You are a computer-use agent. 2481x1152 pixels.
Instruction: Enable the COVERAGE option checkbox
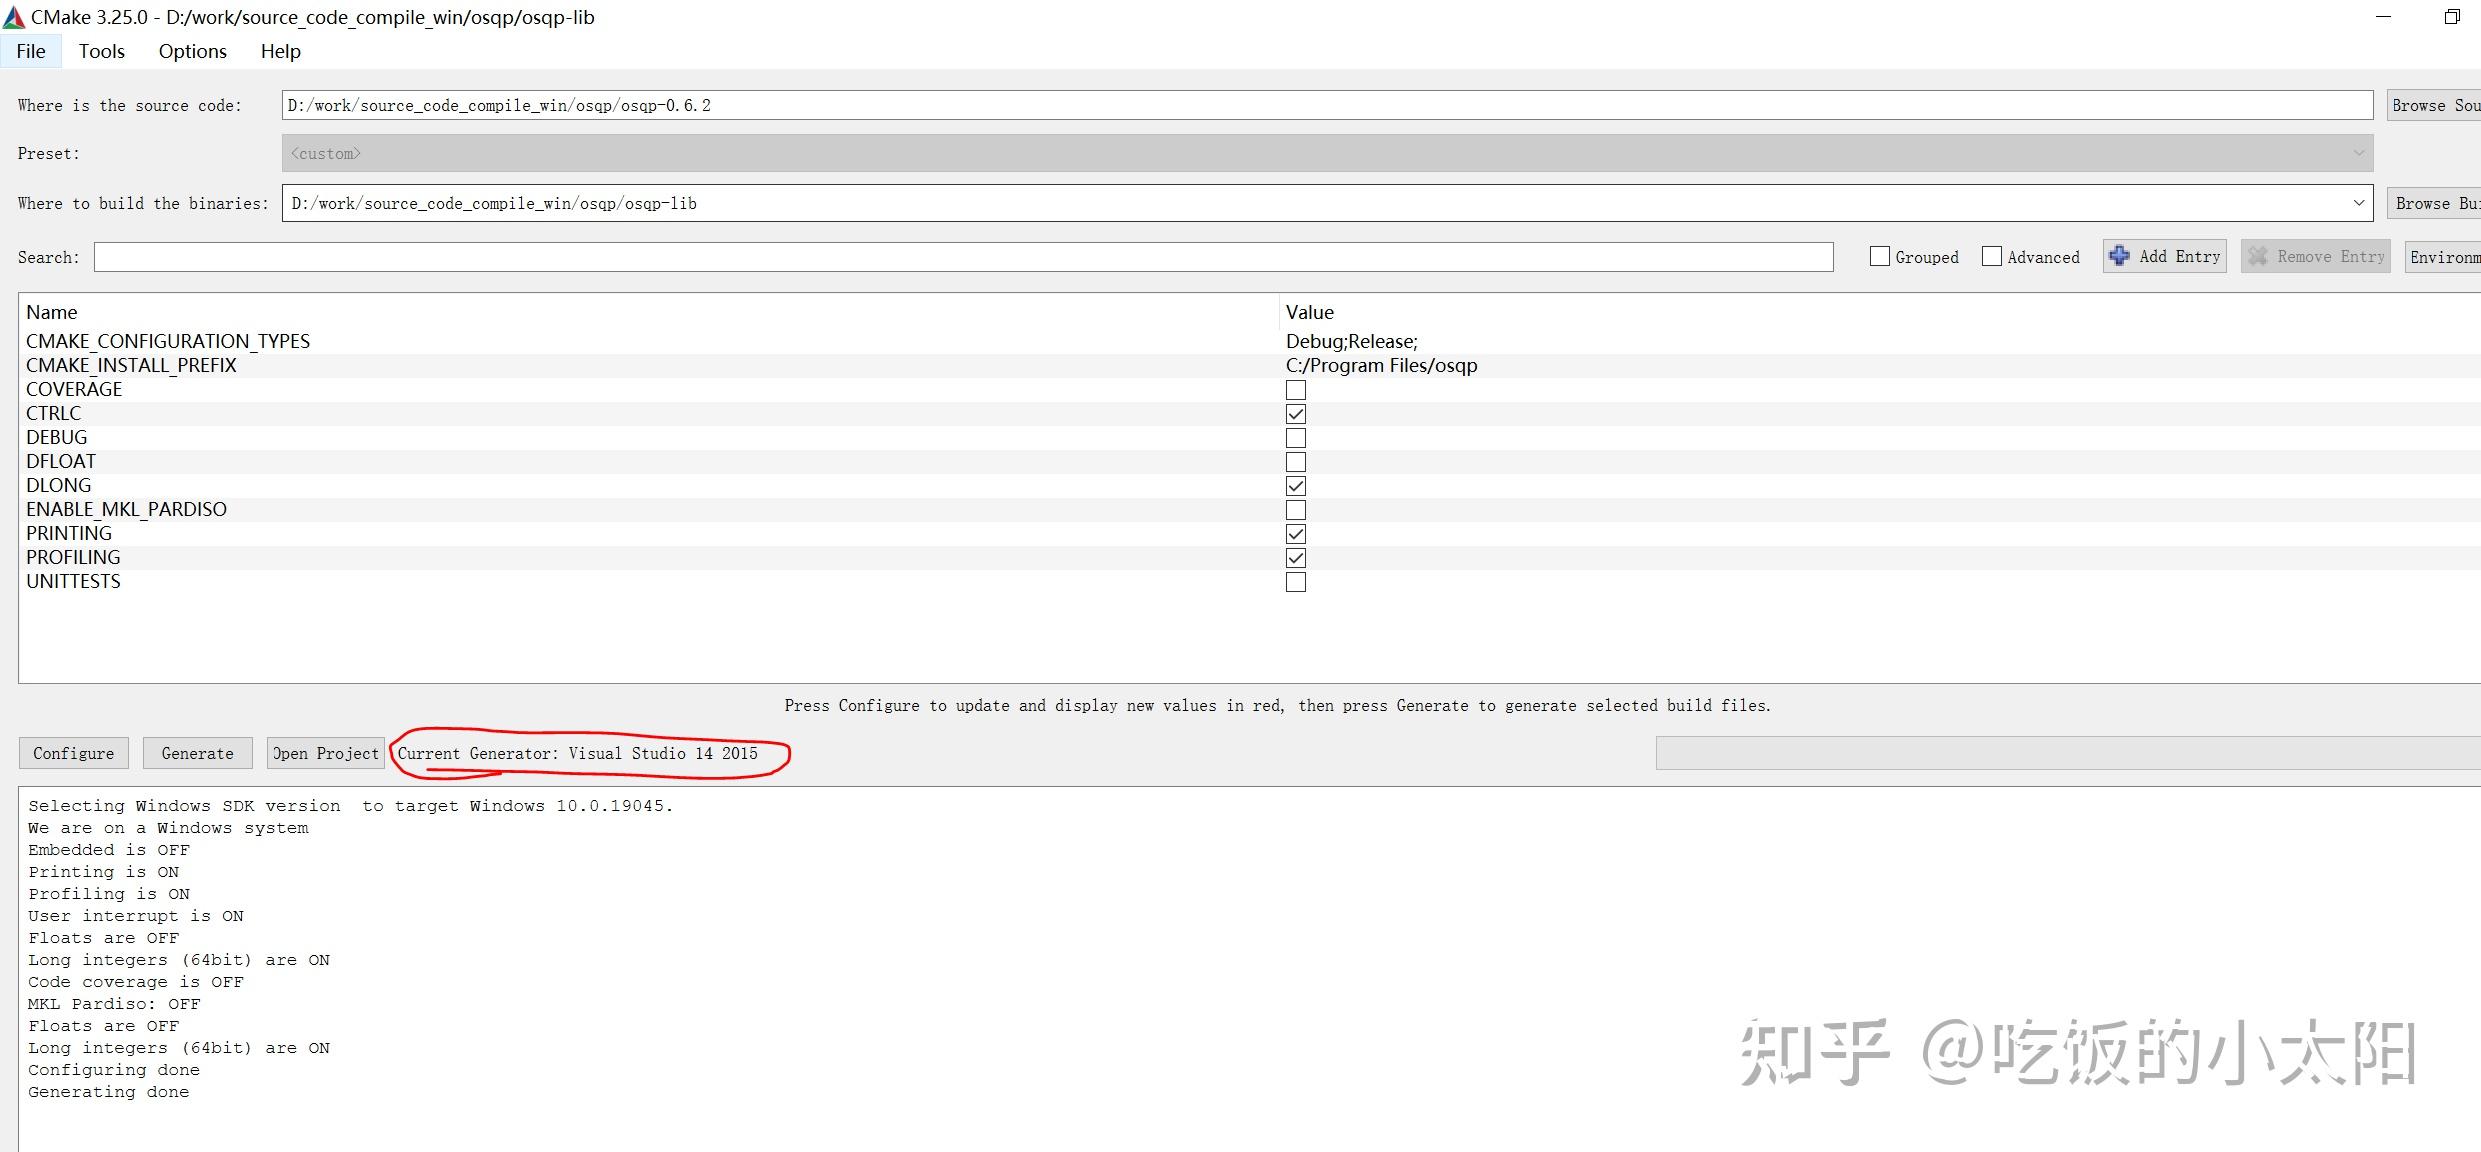1295,390
